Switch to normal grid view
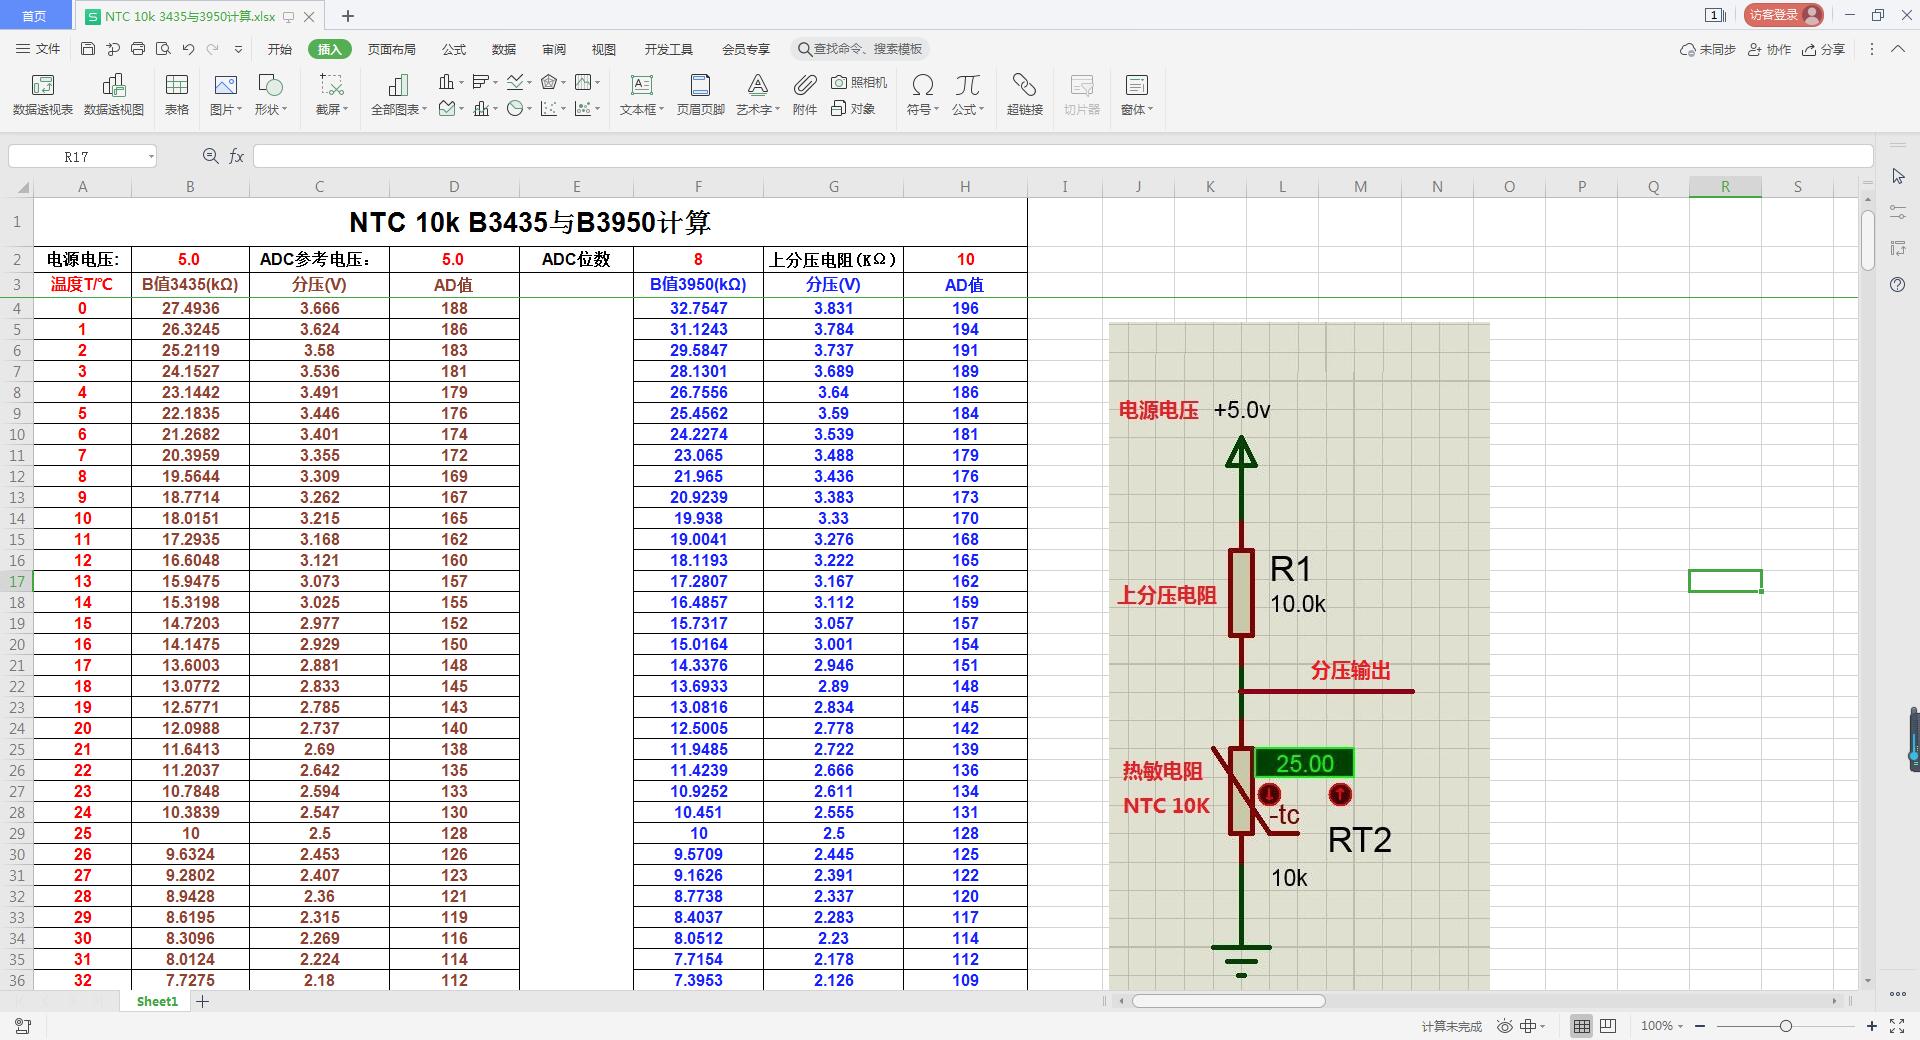The image size is (1920, 1040). point(1581,1026)
